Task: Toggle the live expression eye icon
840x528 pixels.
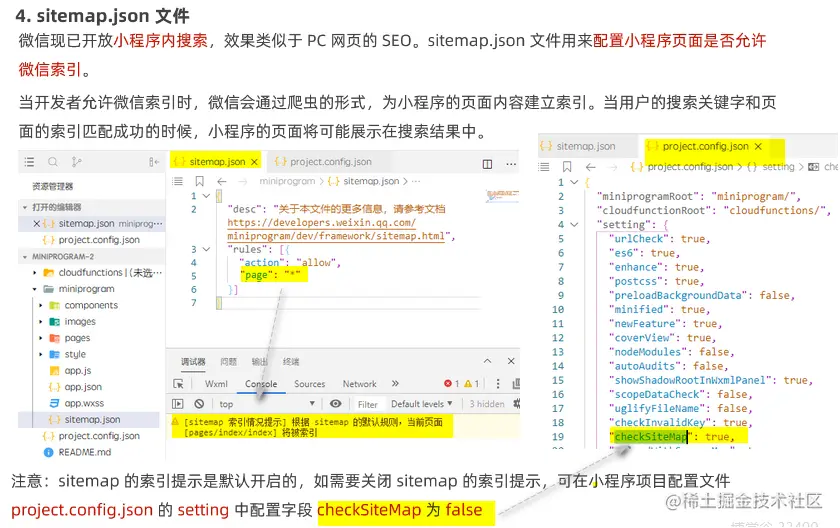Action: [335, 404]
